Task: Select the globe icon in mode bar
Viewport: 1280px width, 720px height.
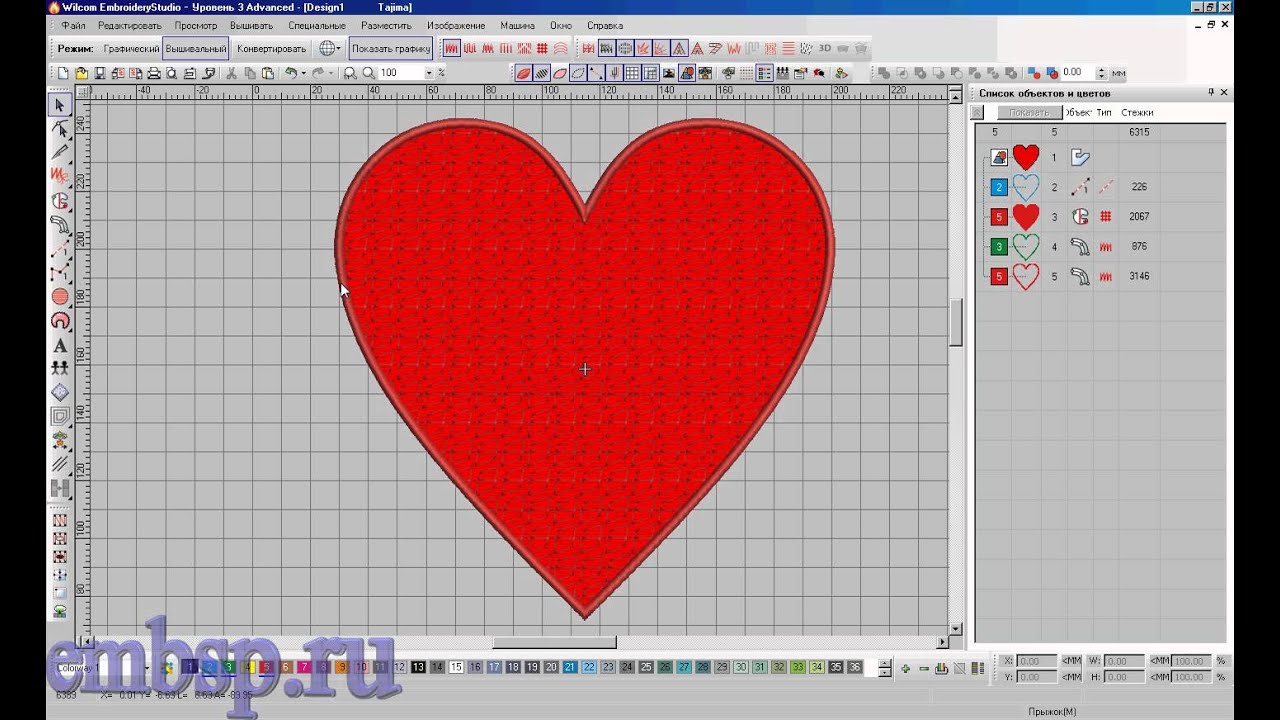Action: (x=326, y=48)
